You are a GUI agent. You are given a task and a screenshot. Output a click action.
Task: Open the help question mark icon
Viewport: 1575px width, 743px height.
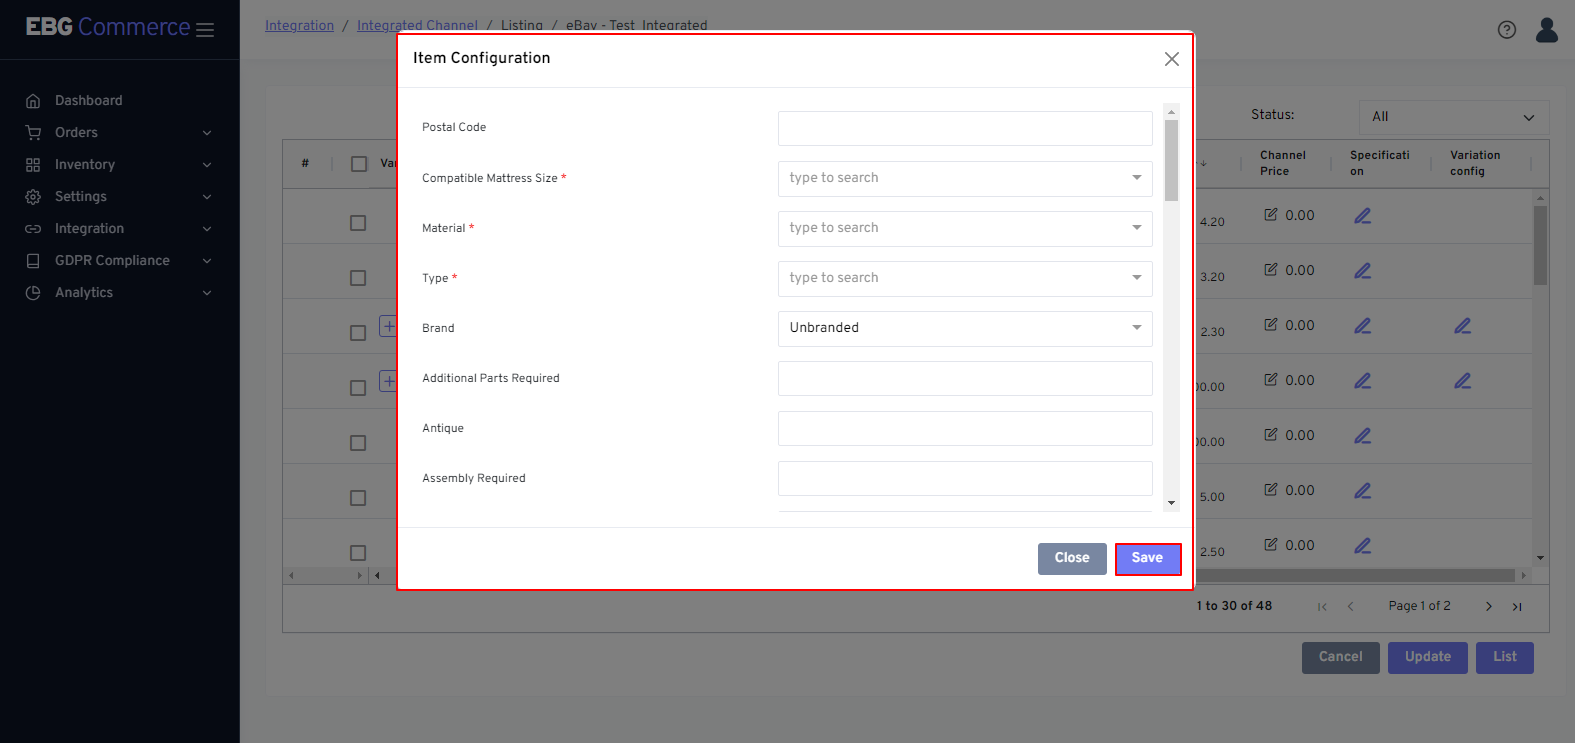[1506, 30]
